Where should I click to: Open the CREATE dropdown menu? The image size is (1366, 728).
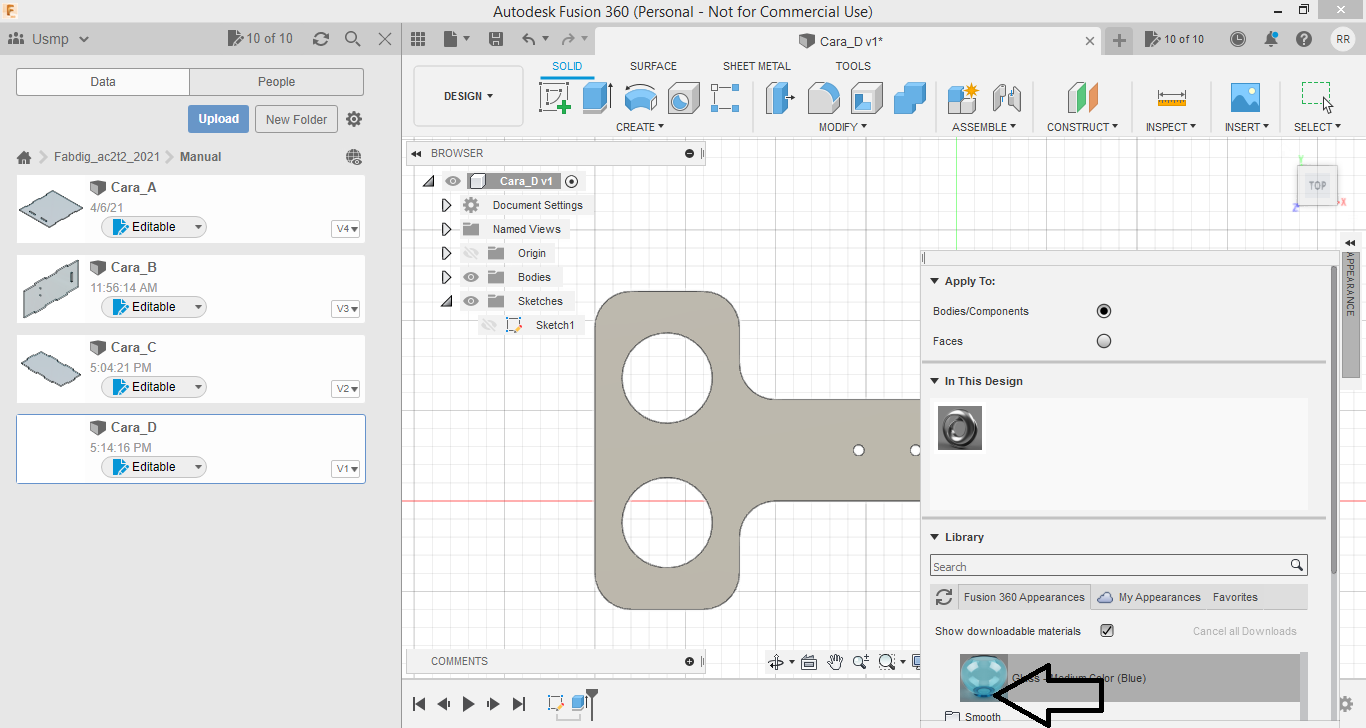click(x=640, y=127)
